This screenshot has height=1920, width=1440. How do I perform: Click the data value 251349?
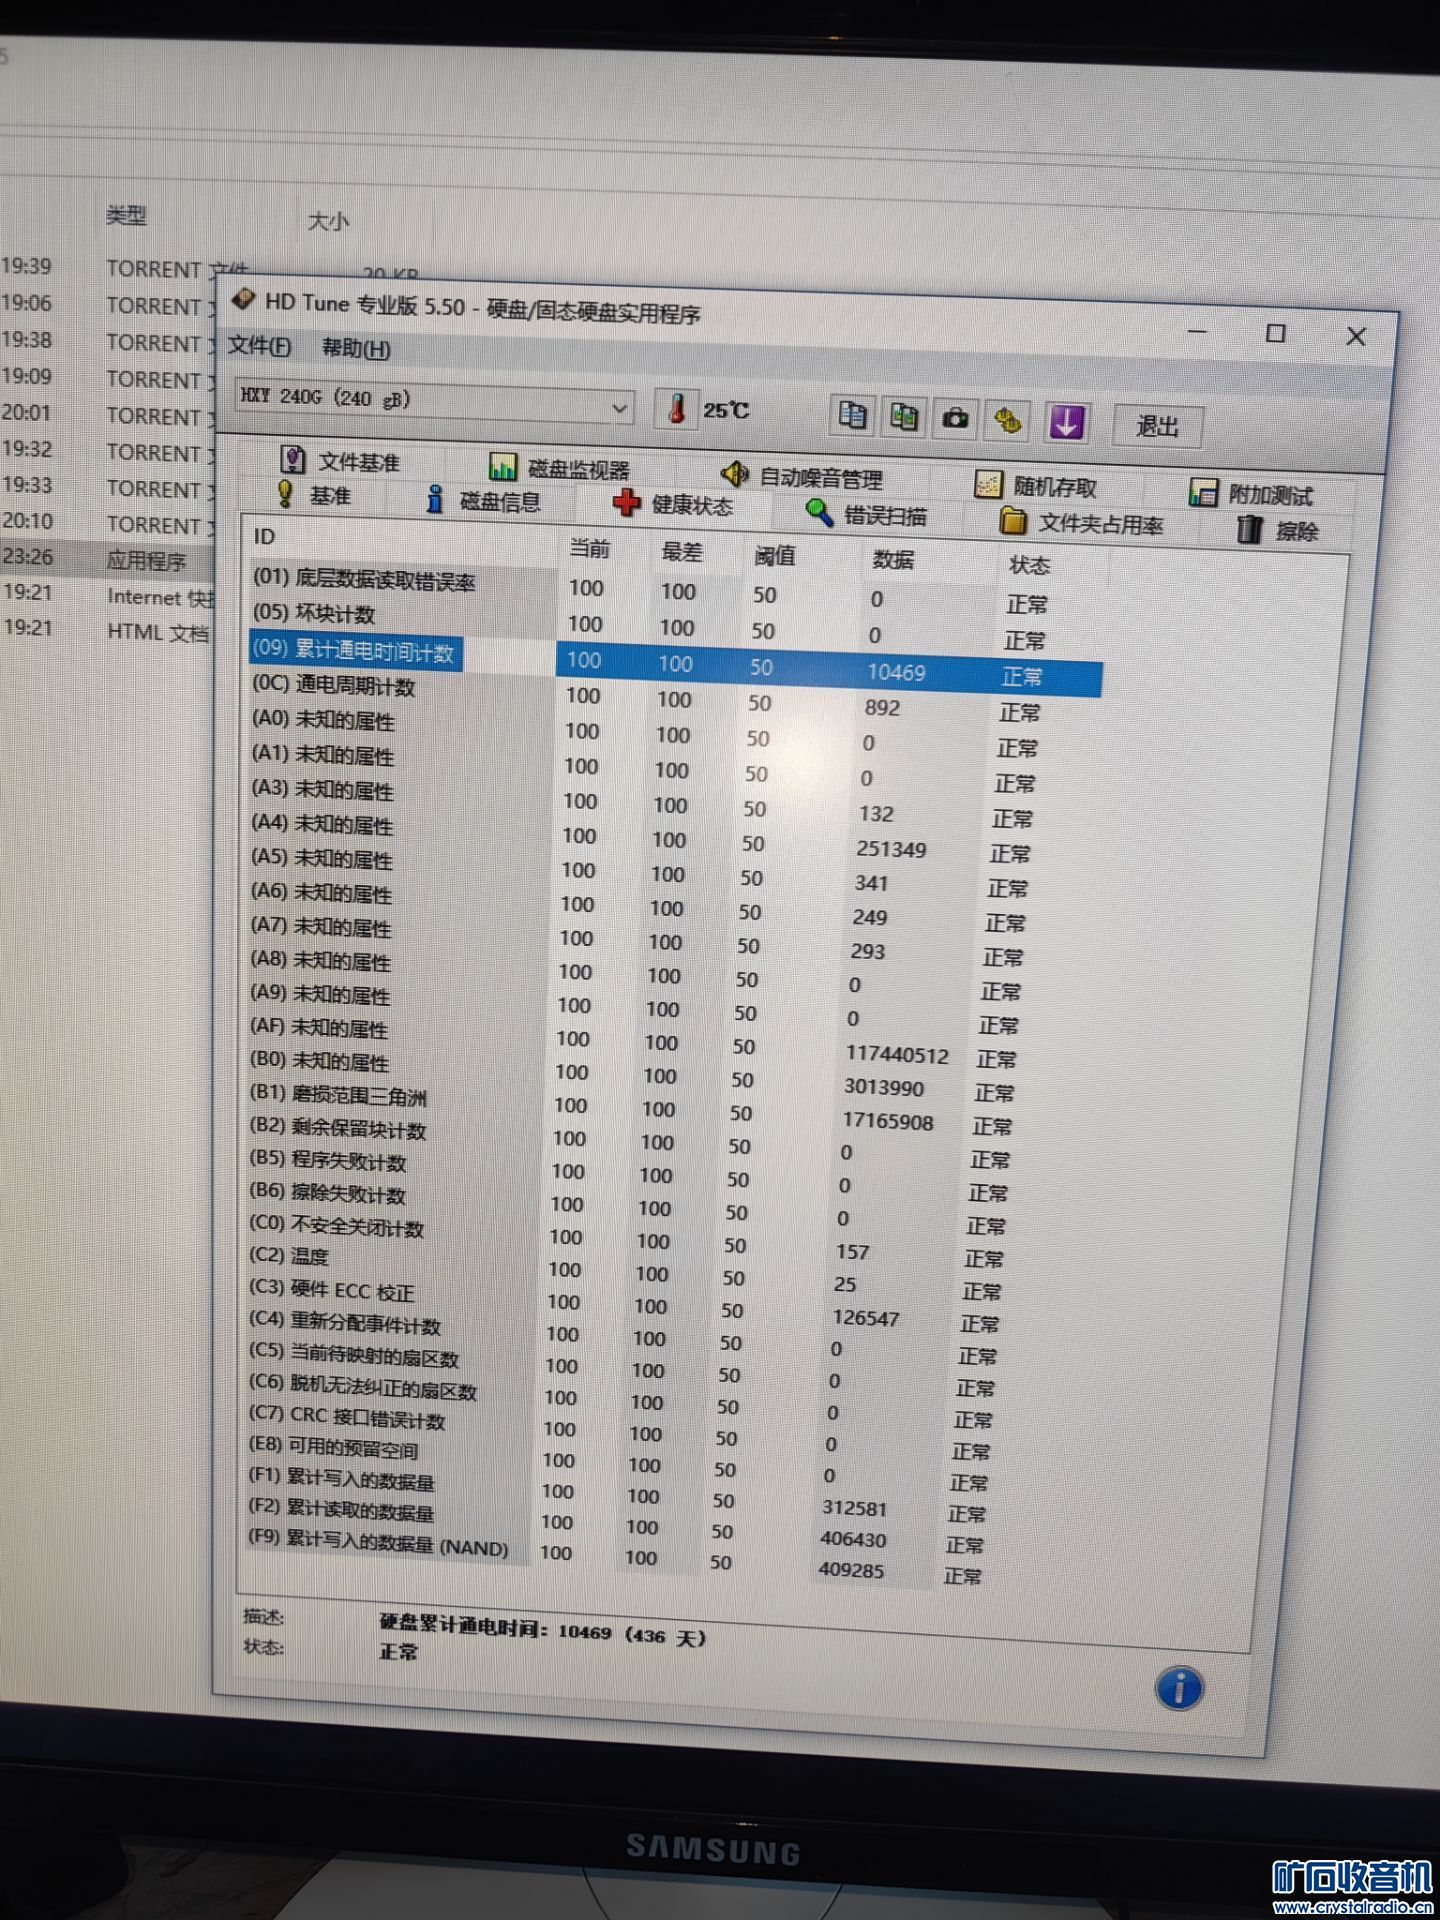[x=891, y=849]
